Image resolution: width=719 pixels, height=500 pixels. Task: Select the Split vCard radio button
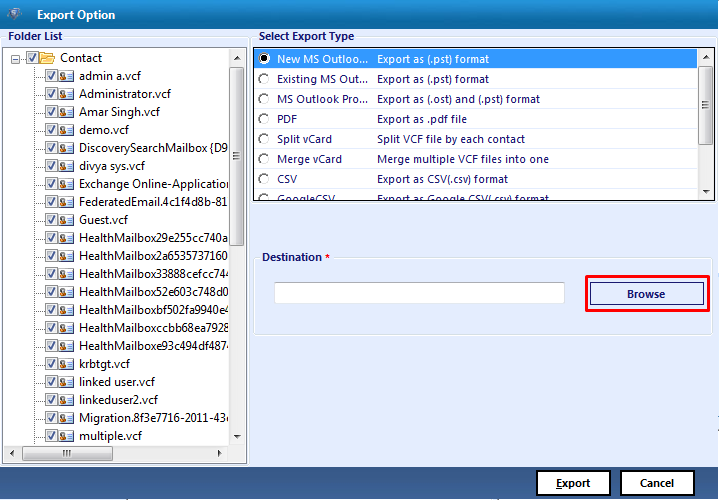click(264, 139)
